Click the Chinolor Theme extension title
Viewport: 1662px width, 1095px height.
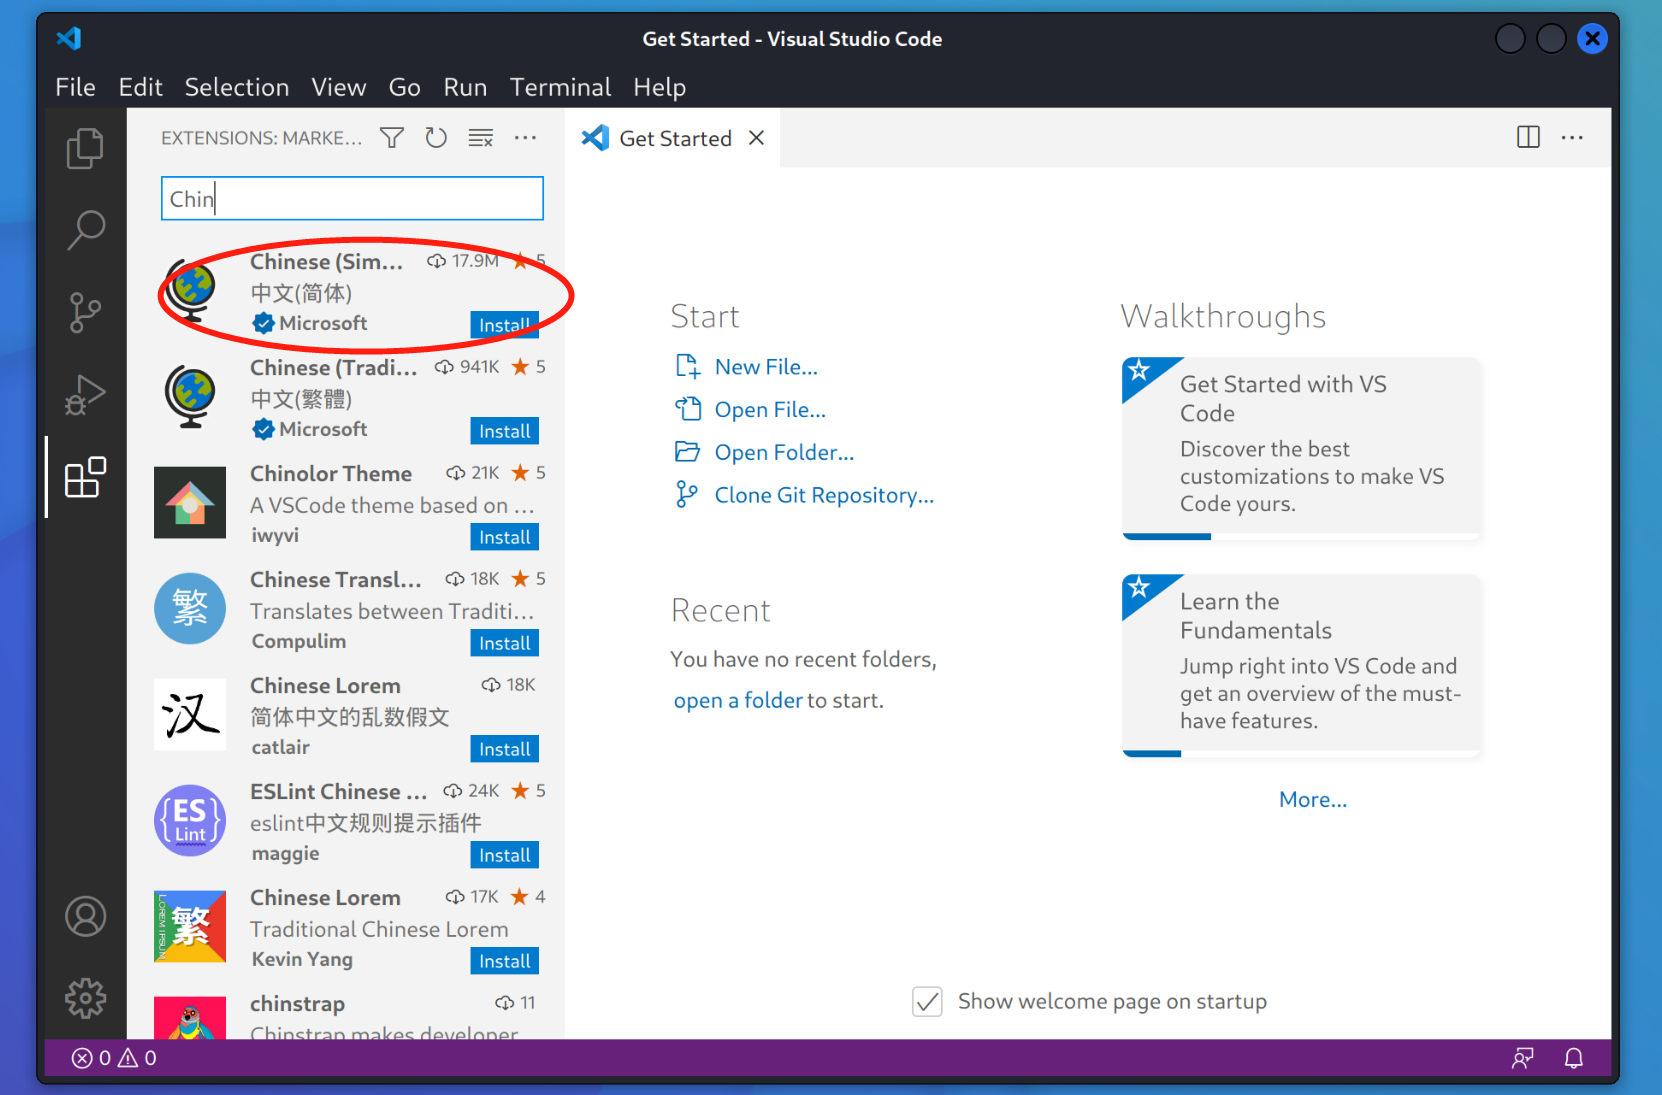pos(331,474)
